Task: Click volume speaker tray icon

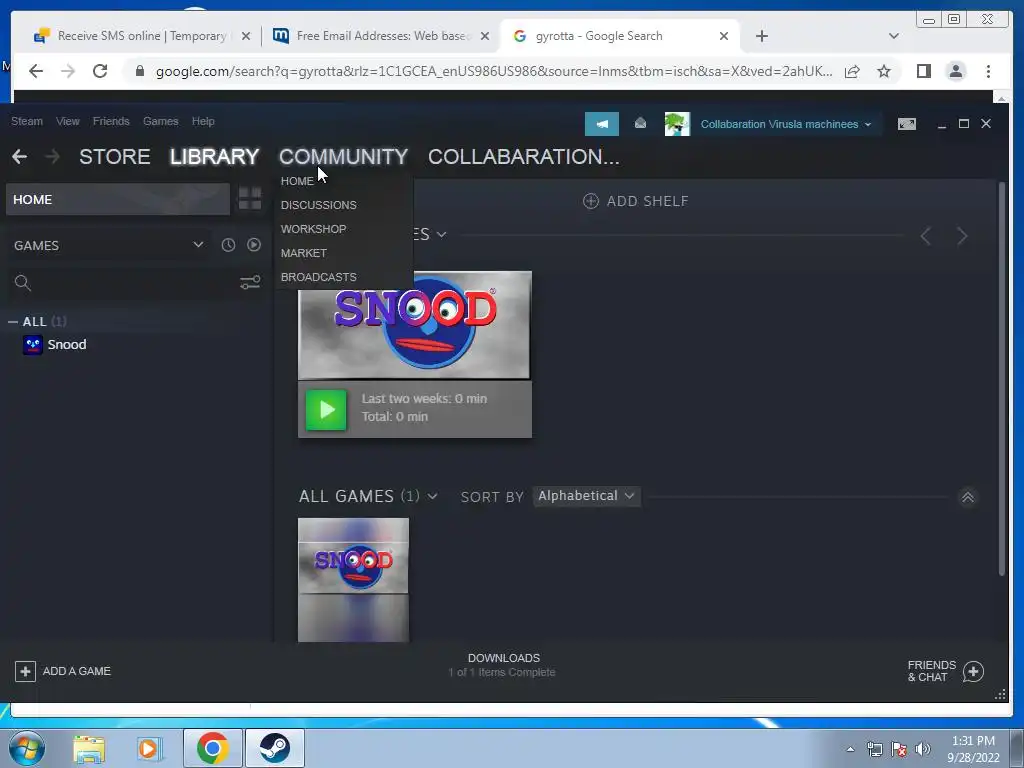Action: (923, 749)
